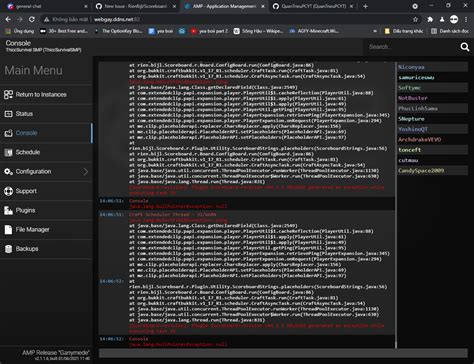Open a new browser tab
Viewport: 474px width, 364px height.
(365, 6)
